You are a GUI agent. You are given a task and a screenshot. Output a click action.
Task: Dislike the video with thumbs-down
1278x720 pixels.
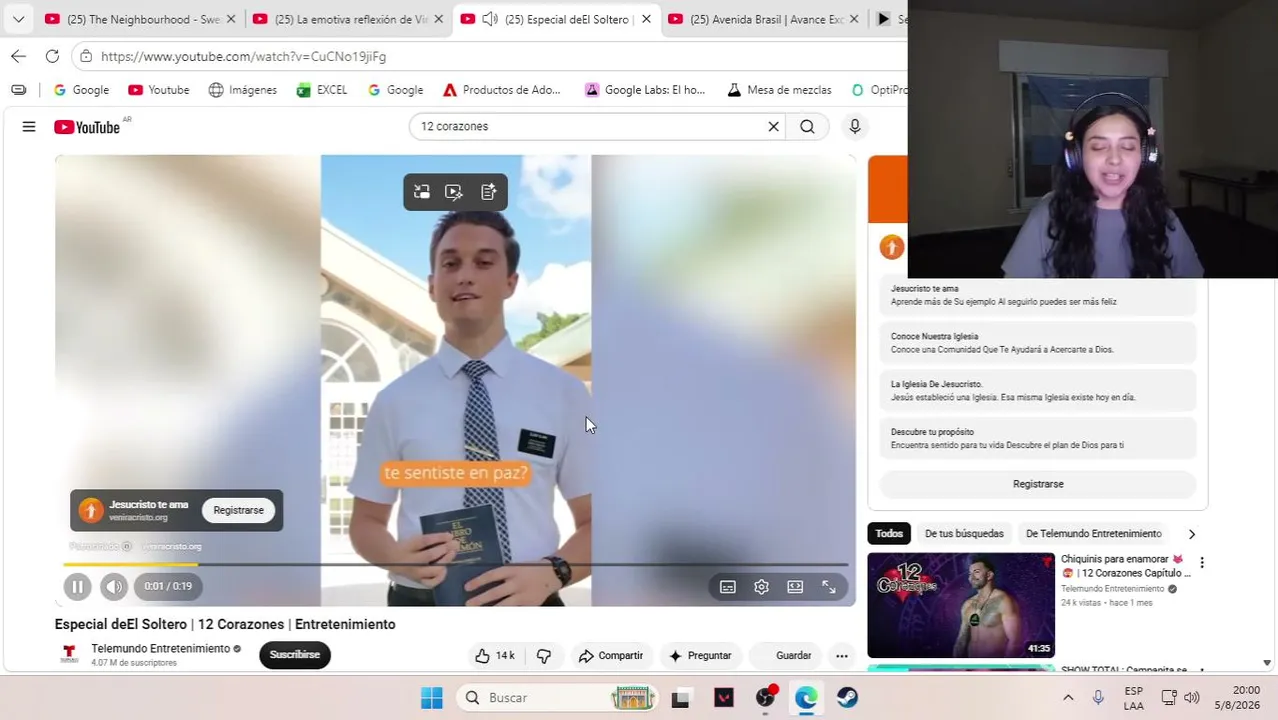pyautogui.click(x=544, y=656)
